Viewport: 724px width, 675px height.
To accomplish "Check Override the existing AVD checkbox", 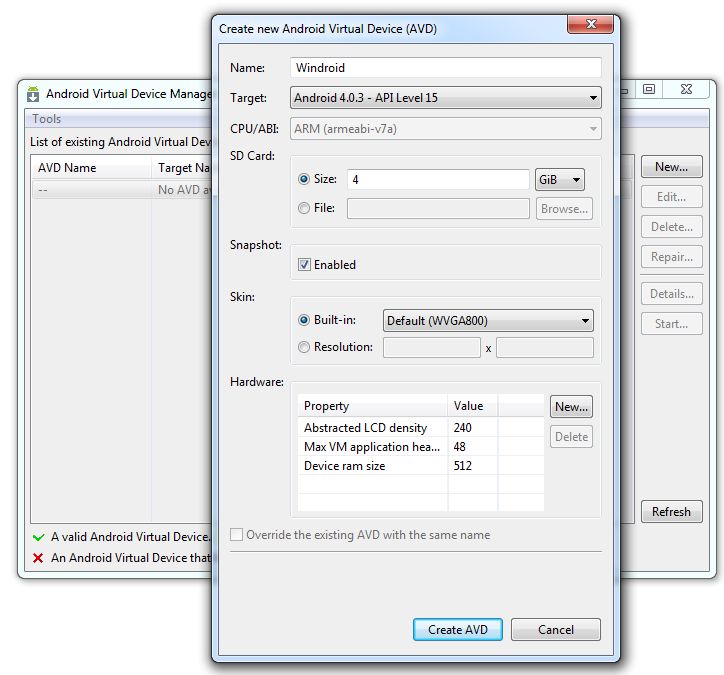I will point(236,535).
